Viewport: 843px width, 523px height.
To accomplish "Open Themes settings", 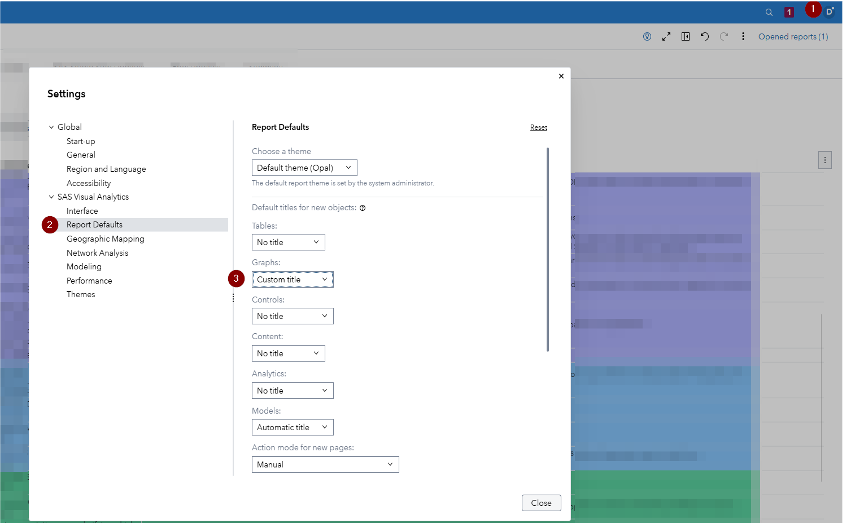I will coord(80,295).
